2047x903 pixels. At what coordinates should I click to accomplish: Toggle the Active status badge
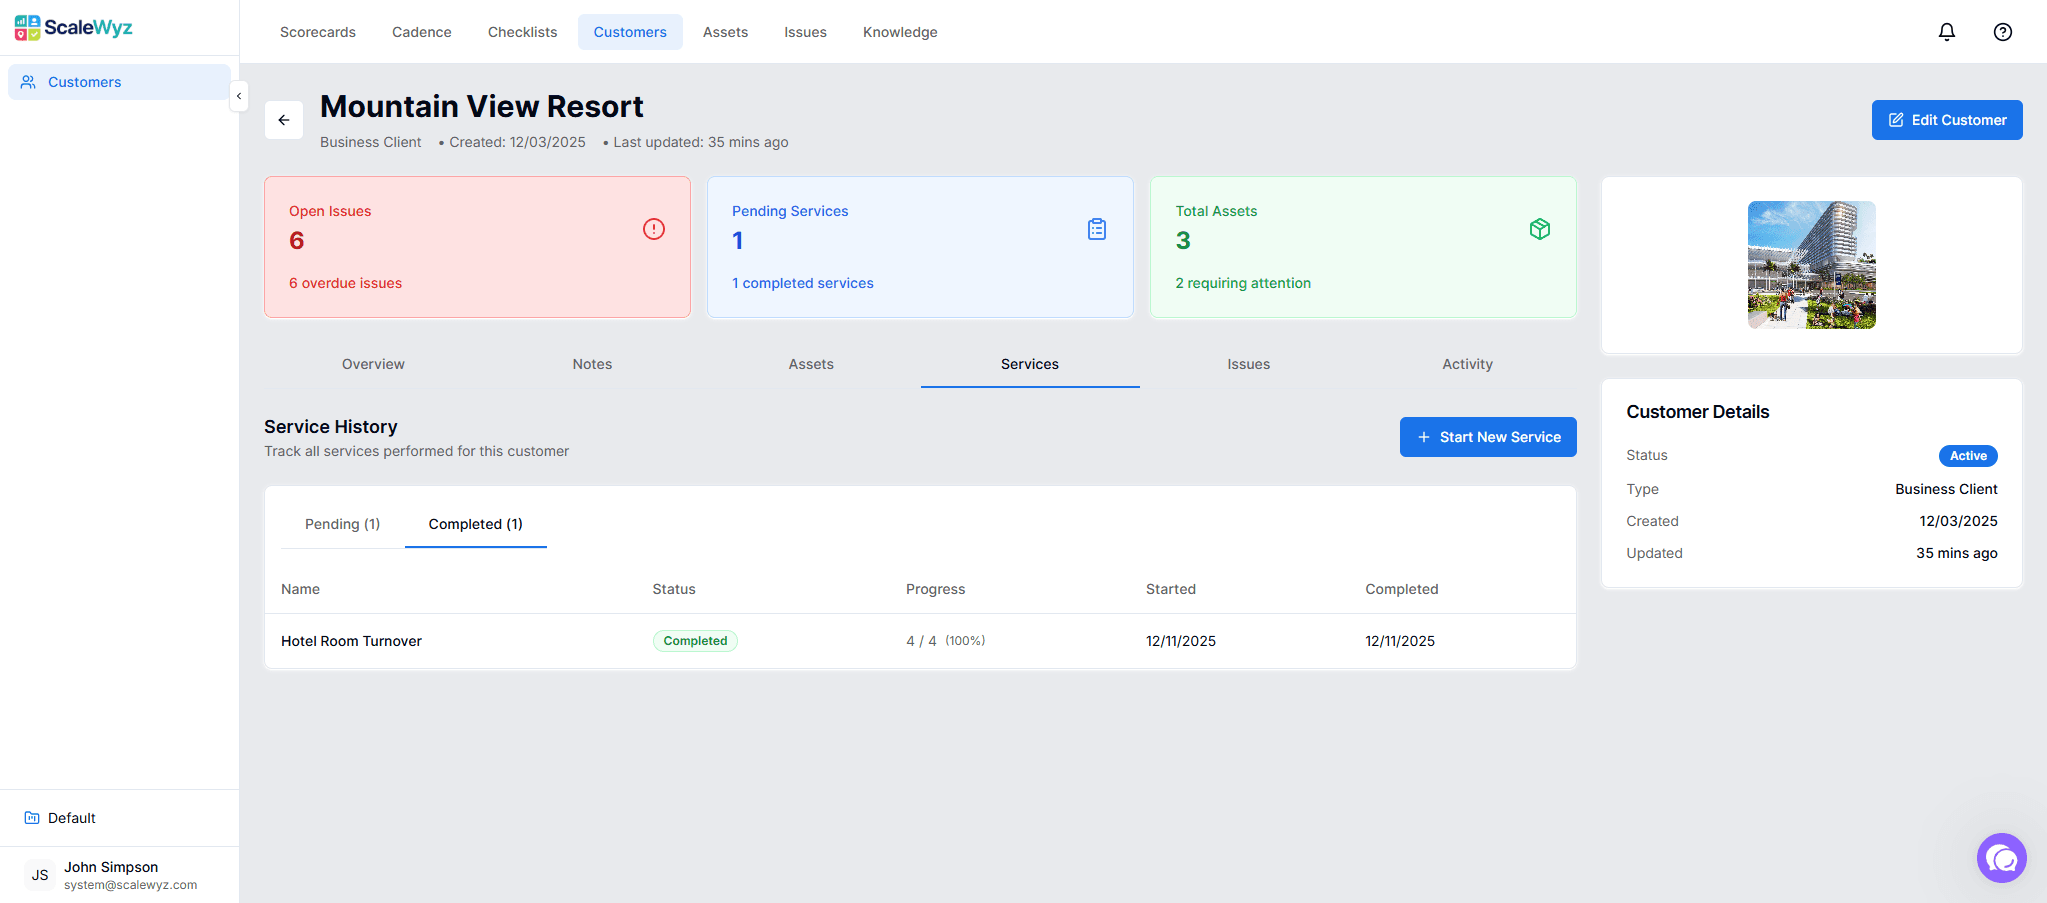(x=1966, y=455)
